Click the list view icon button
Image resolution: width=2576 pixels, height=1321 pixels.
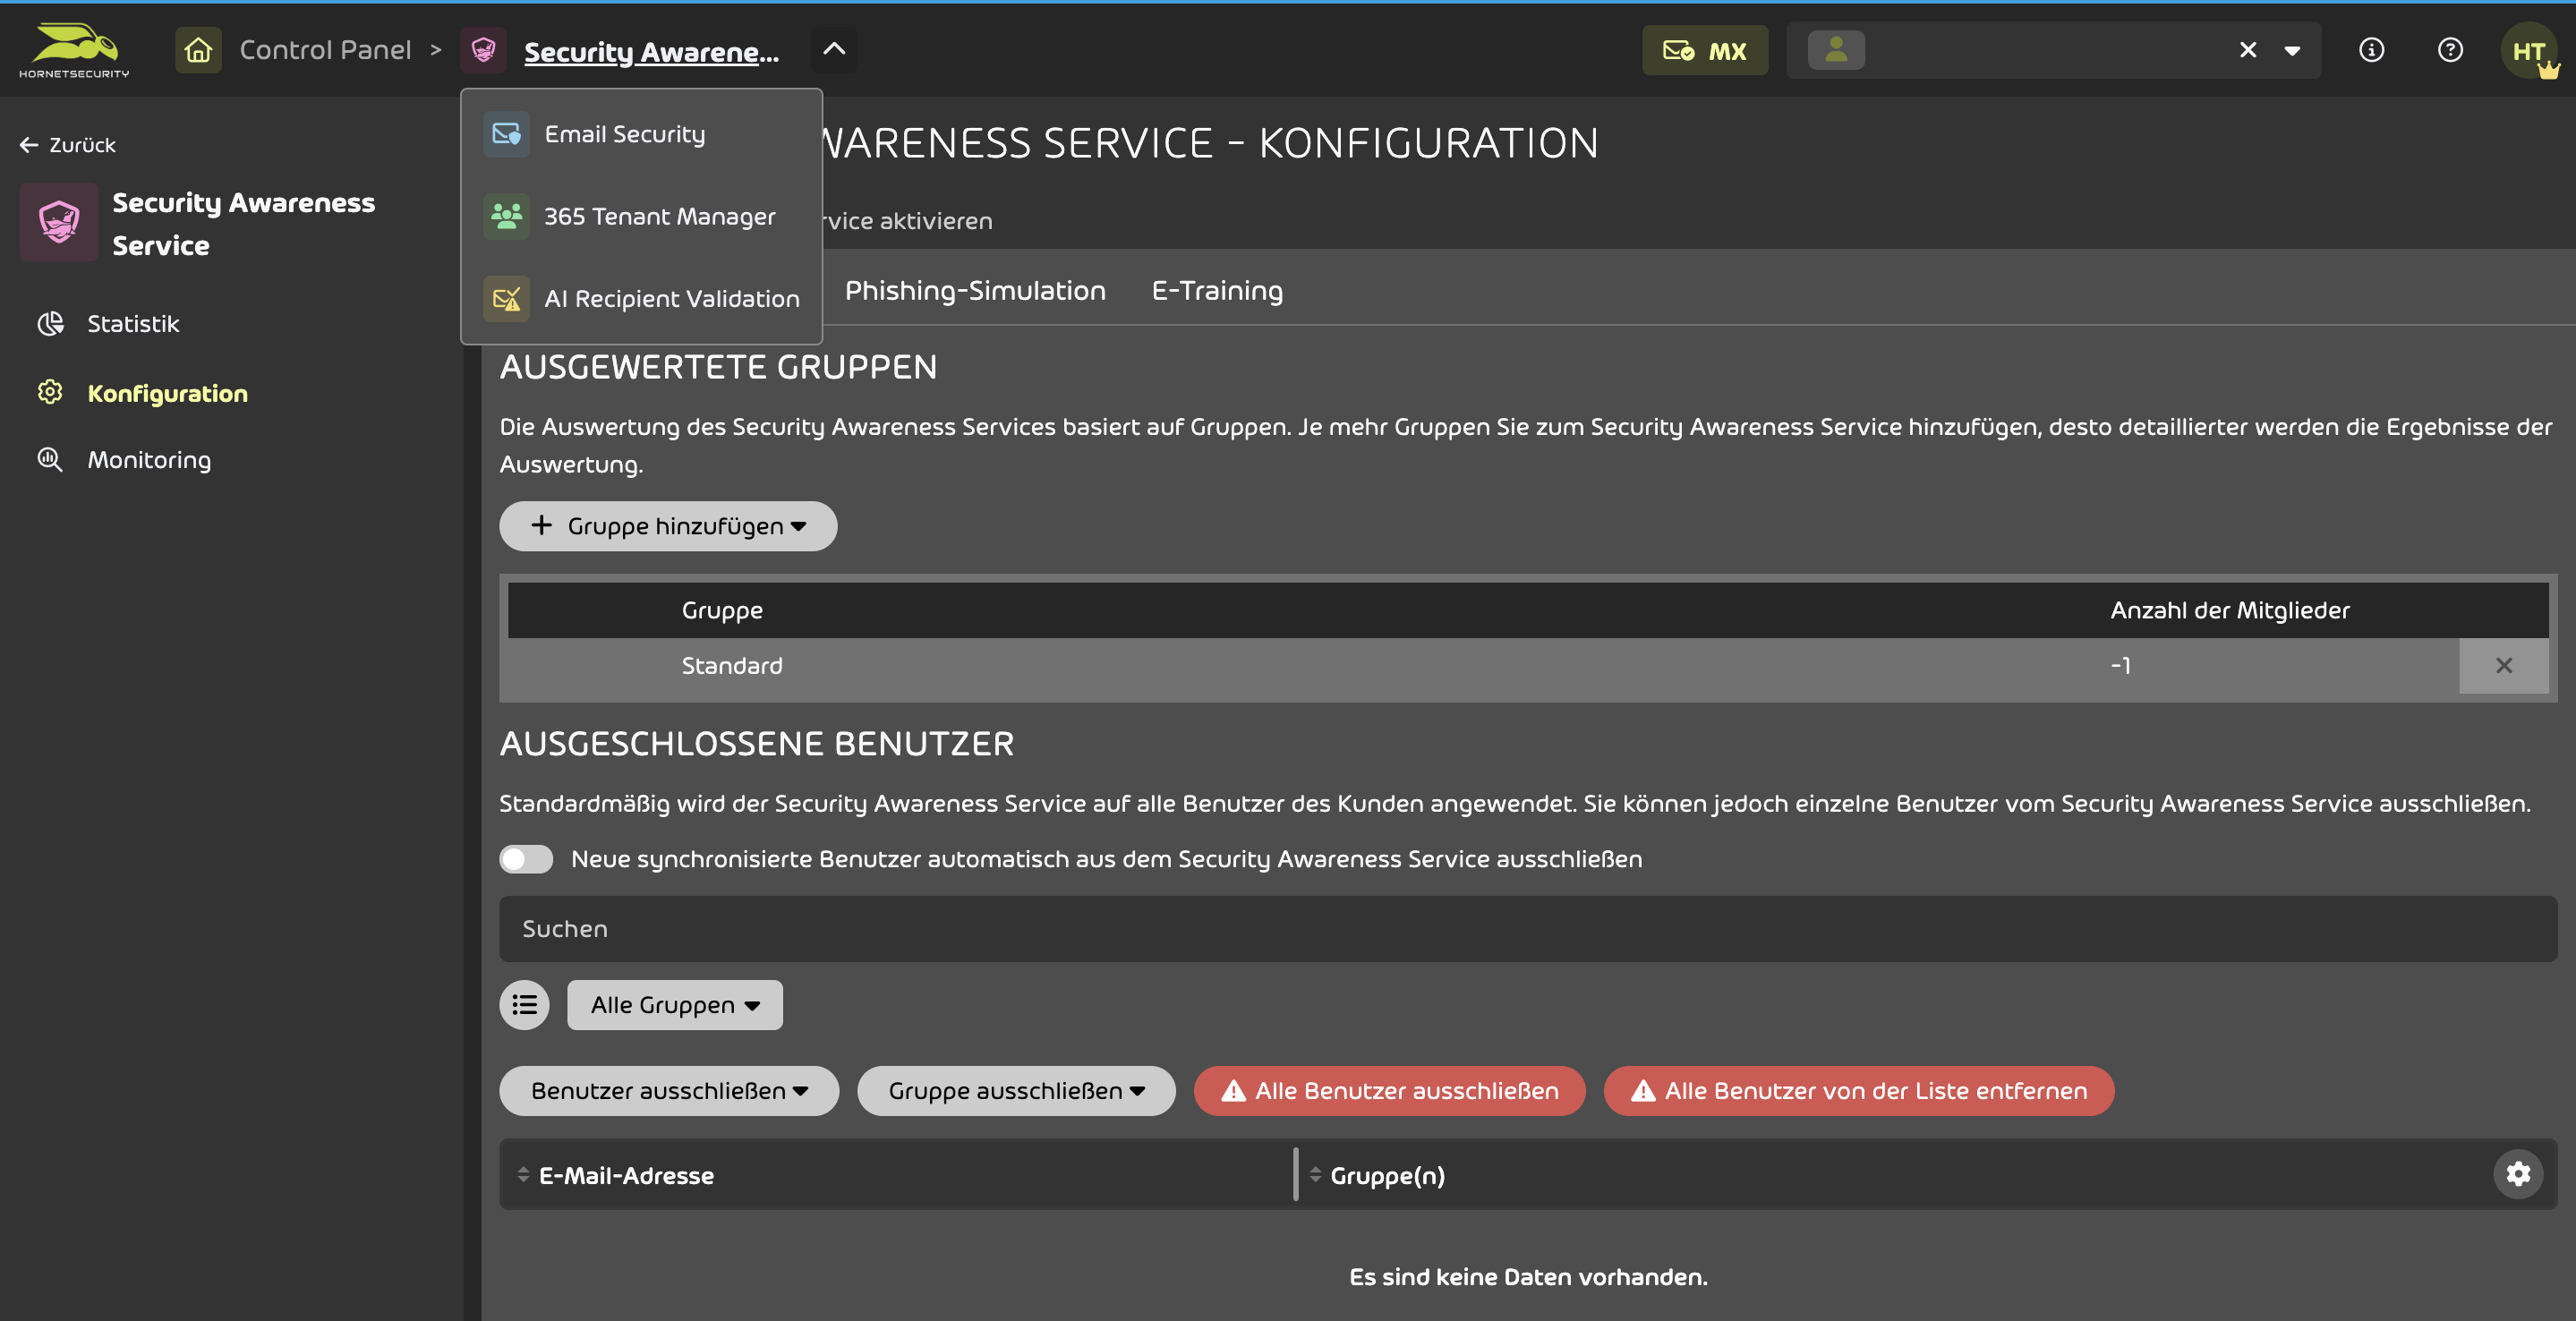(524, 1005)
